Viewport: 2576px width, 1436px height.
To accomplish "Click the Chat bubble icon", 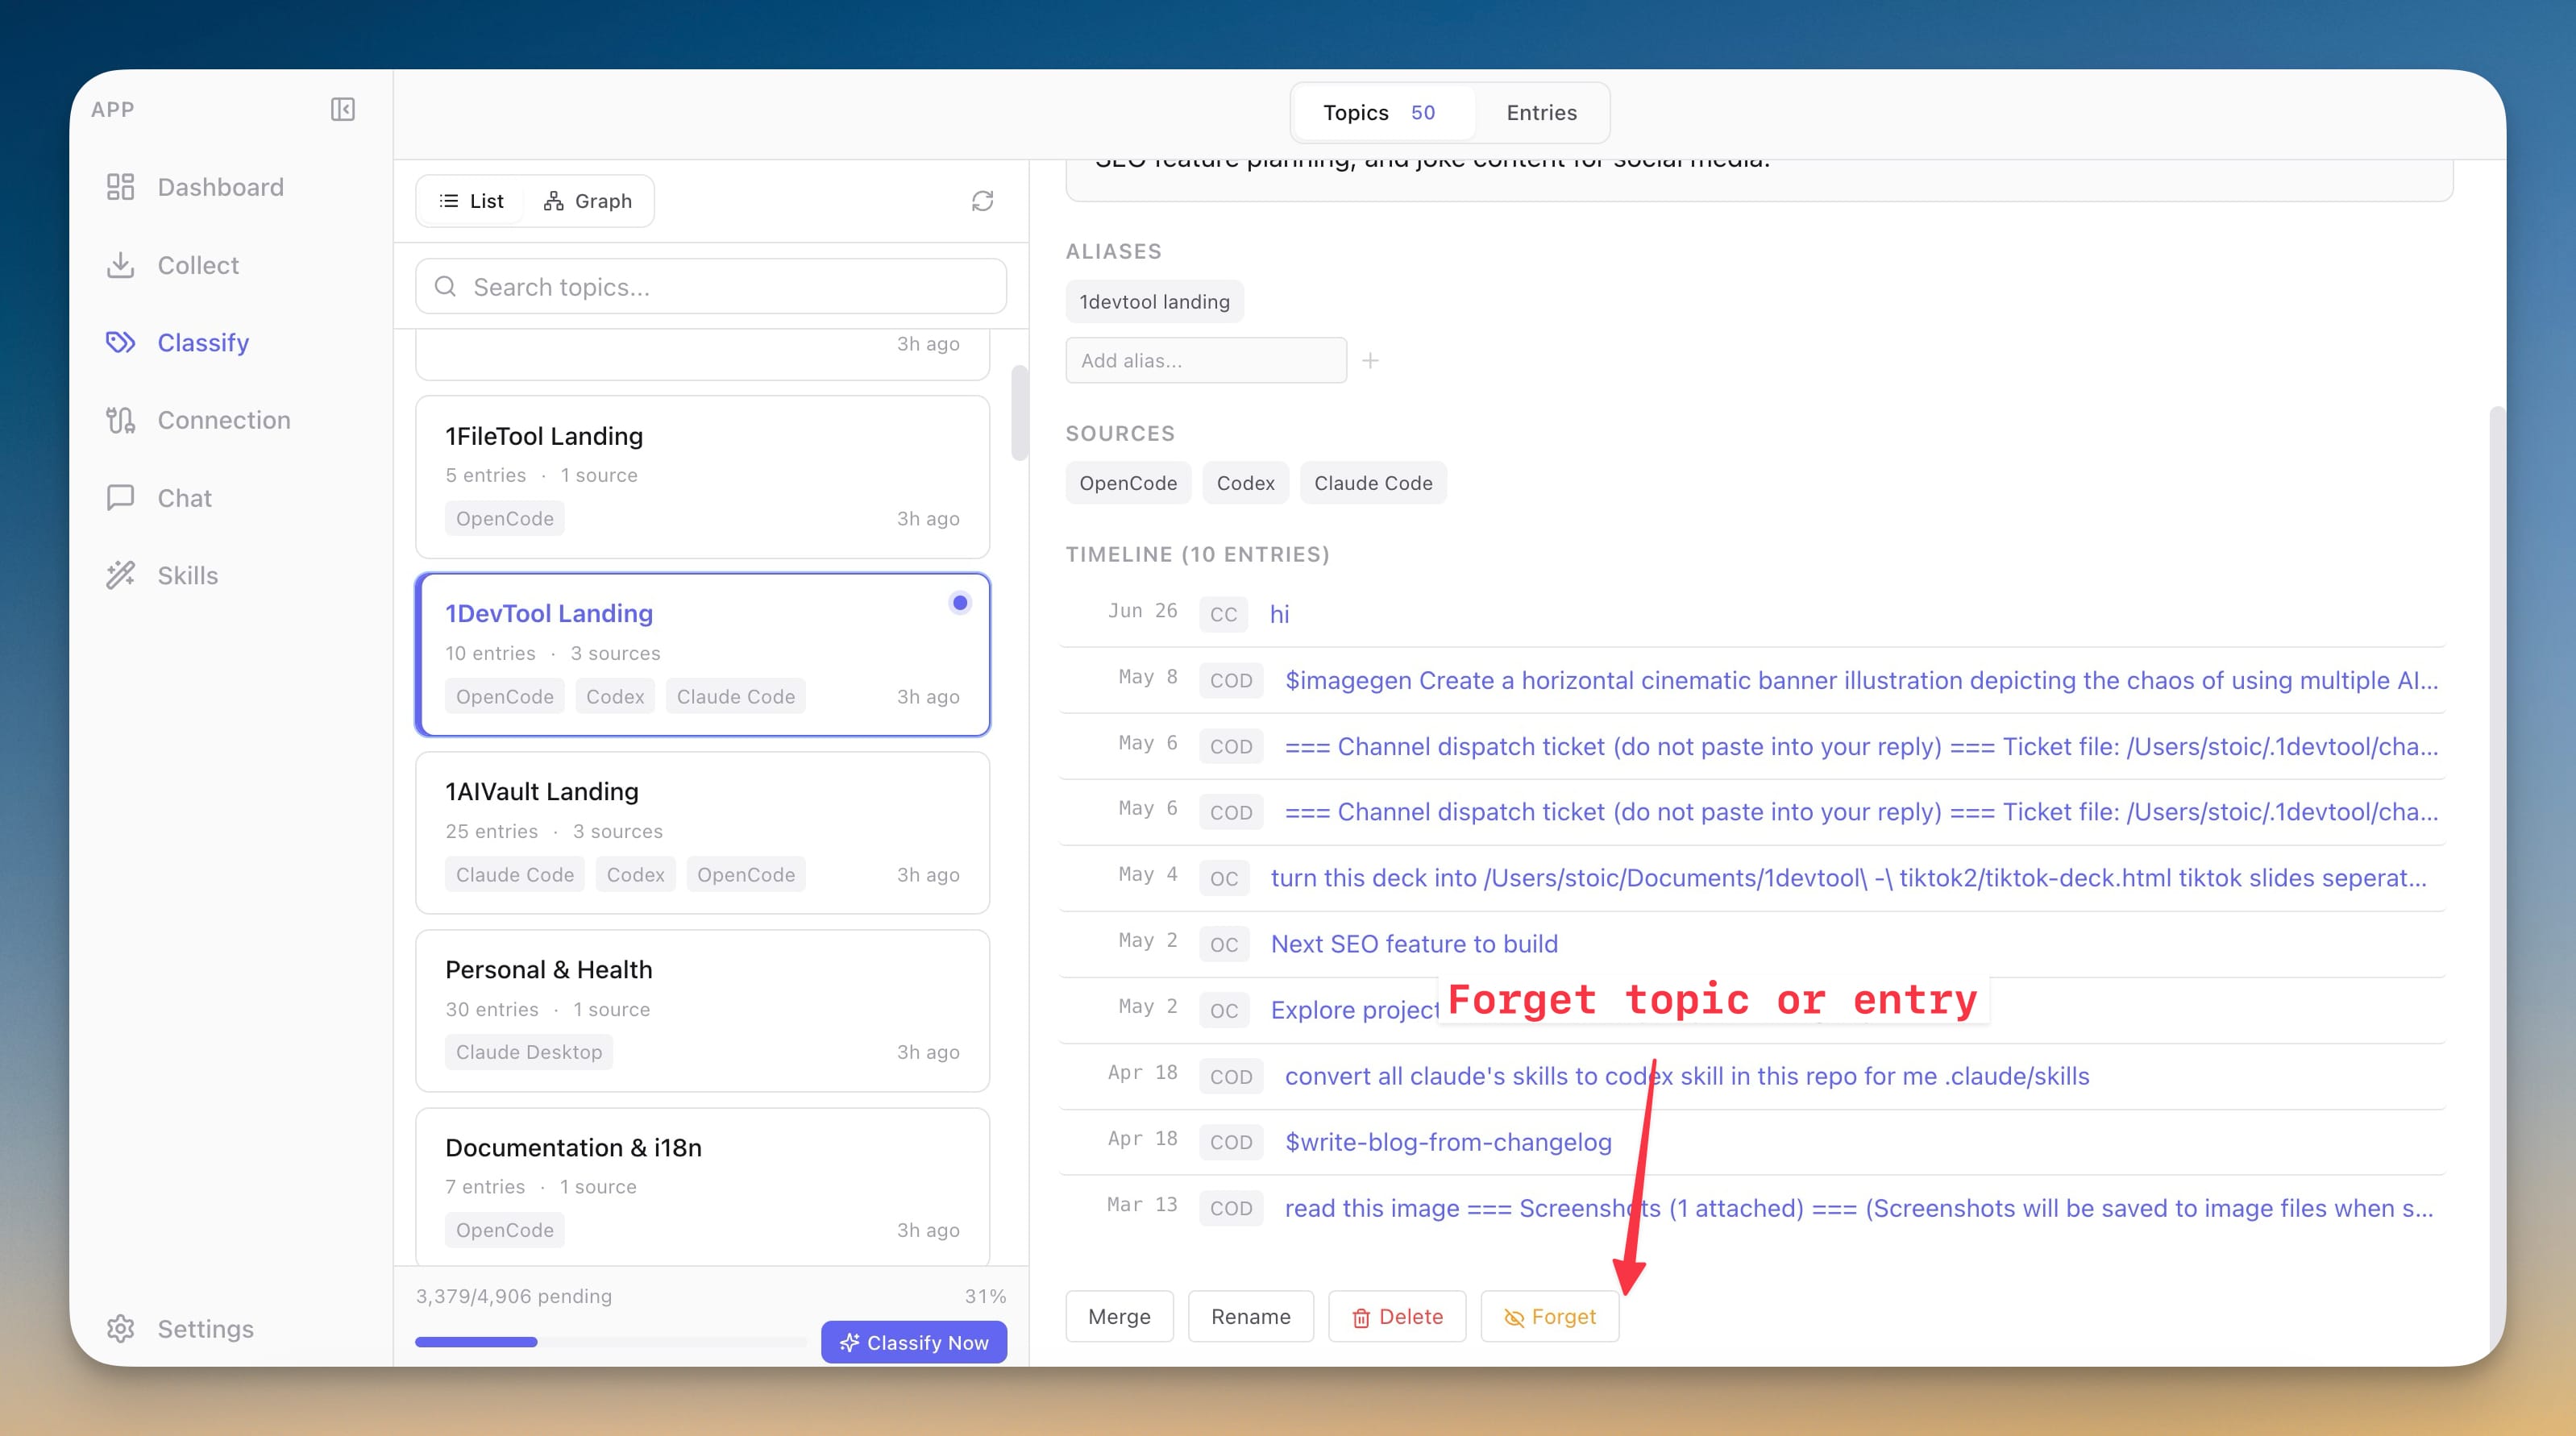I will [121, 498].
